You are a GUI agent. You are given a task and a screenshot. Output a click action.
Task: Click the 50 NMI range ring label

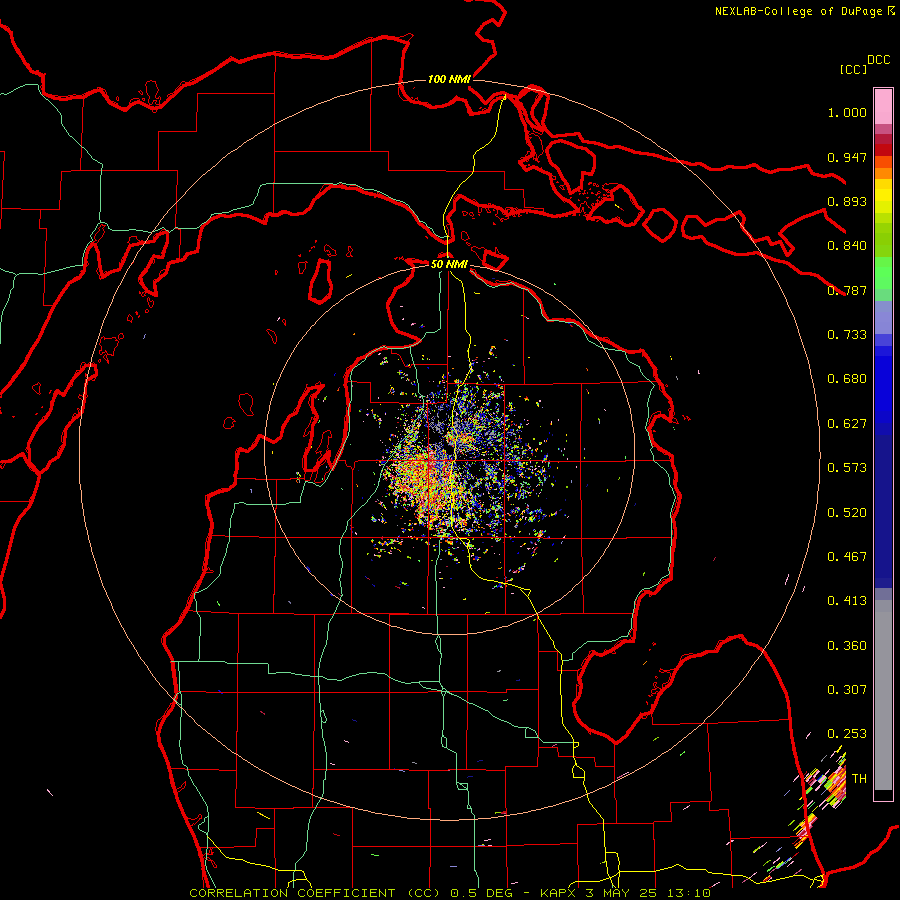pyautogui.click(x=449, y=264)
